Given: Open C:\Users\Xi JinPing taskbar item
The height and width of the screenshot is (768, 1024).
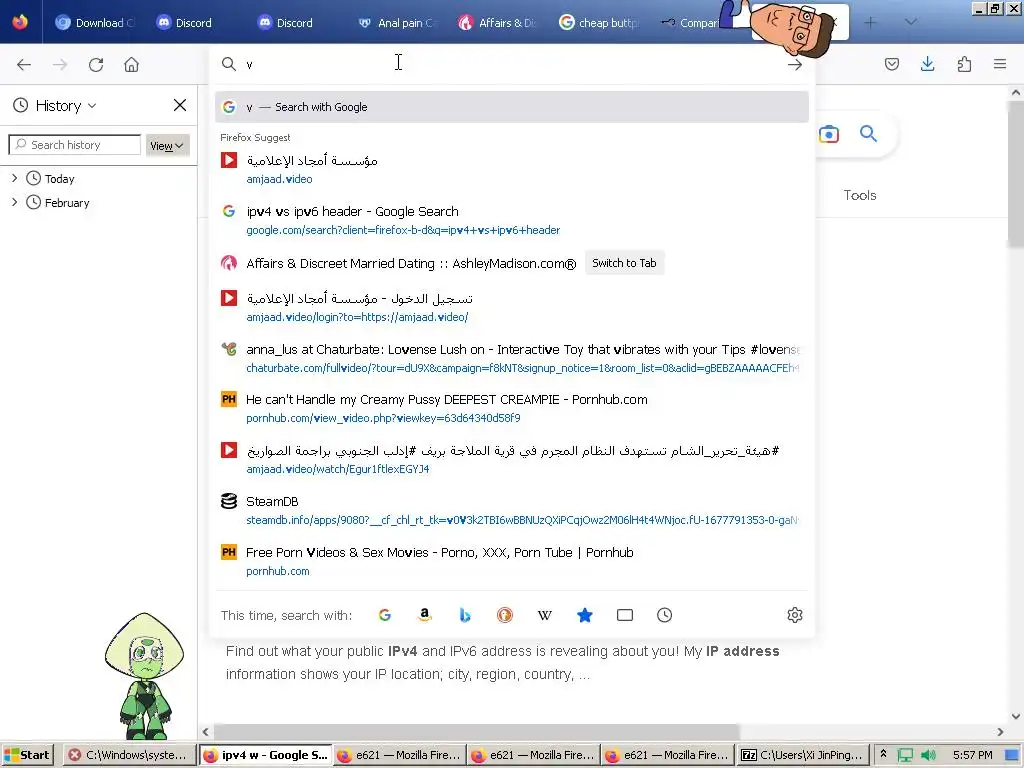Looking at the screenshot, I should [805, 755].
